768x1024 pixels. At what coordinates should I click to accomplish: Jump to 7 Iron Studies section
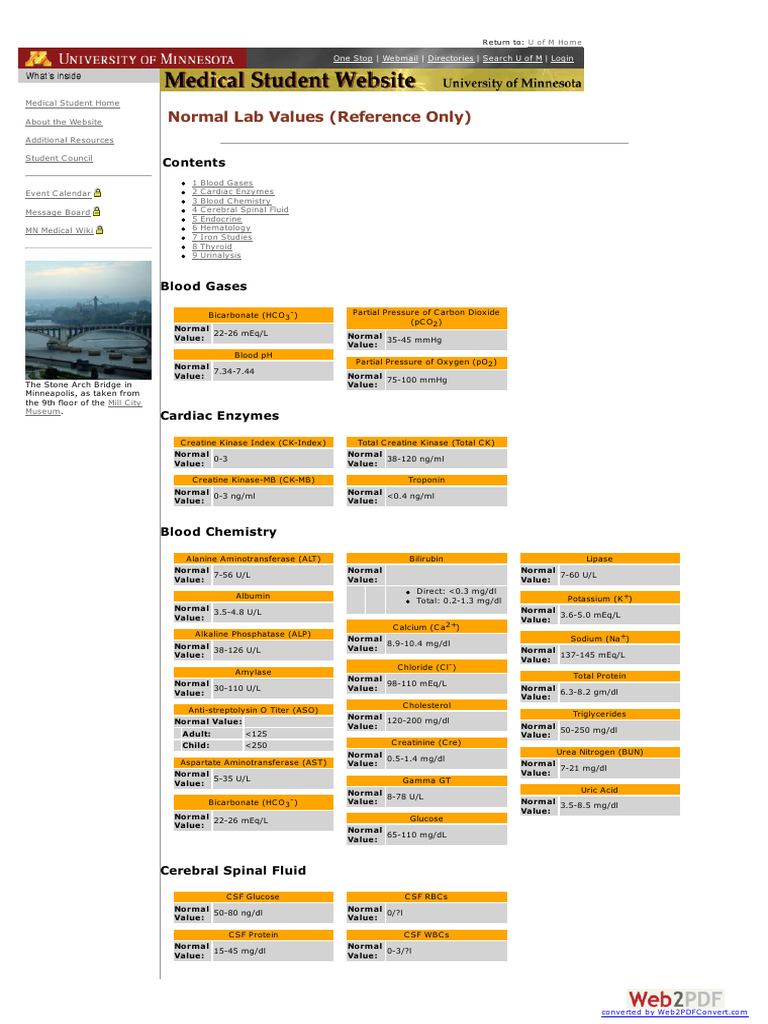(x=222, y=237)
